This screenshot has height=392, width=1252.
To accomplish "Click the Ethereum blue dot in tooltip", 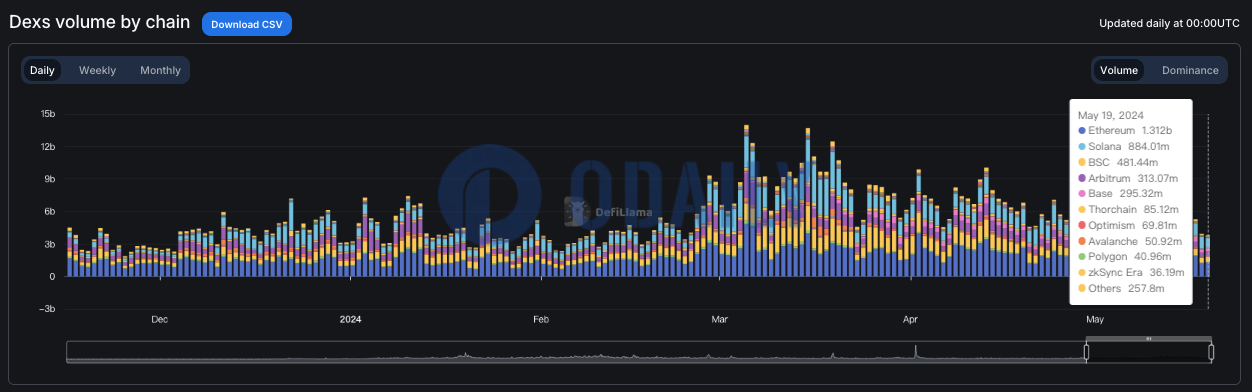I will [1082, 131].
